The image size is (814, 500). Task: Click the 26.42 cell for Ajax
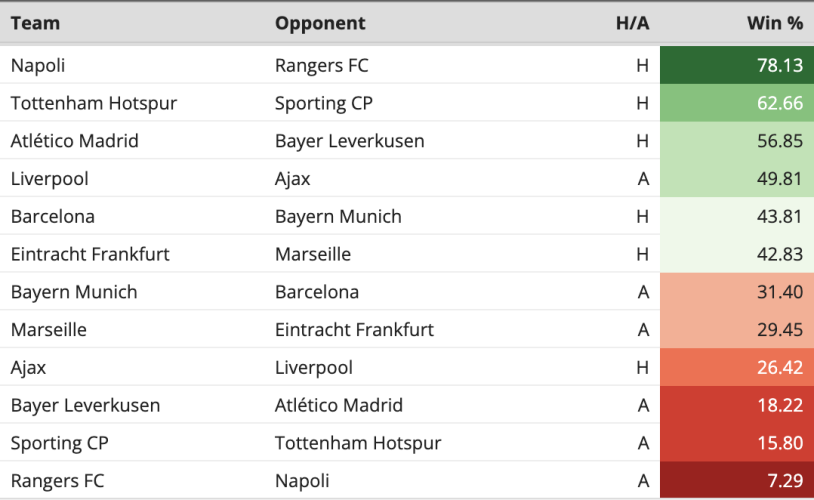pyautogui.click(x=737, y=367)
